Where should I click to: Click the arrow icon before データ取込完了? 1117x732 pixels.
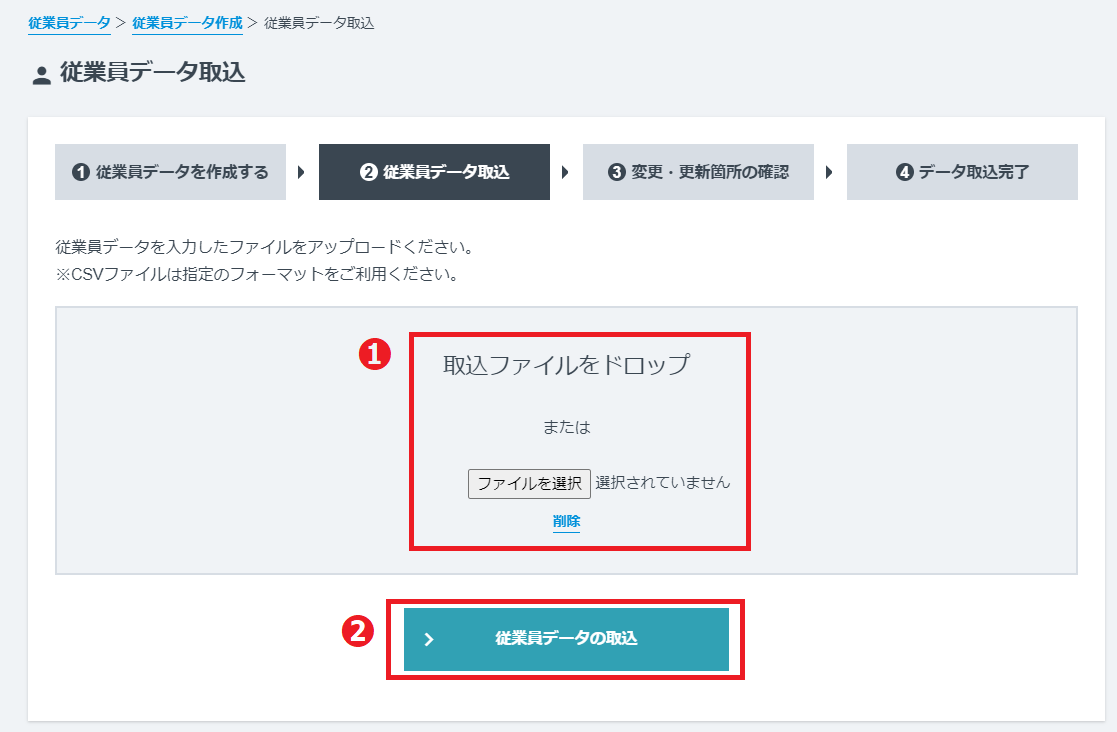click(830, 171)
